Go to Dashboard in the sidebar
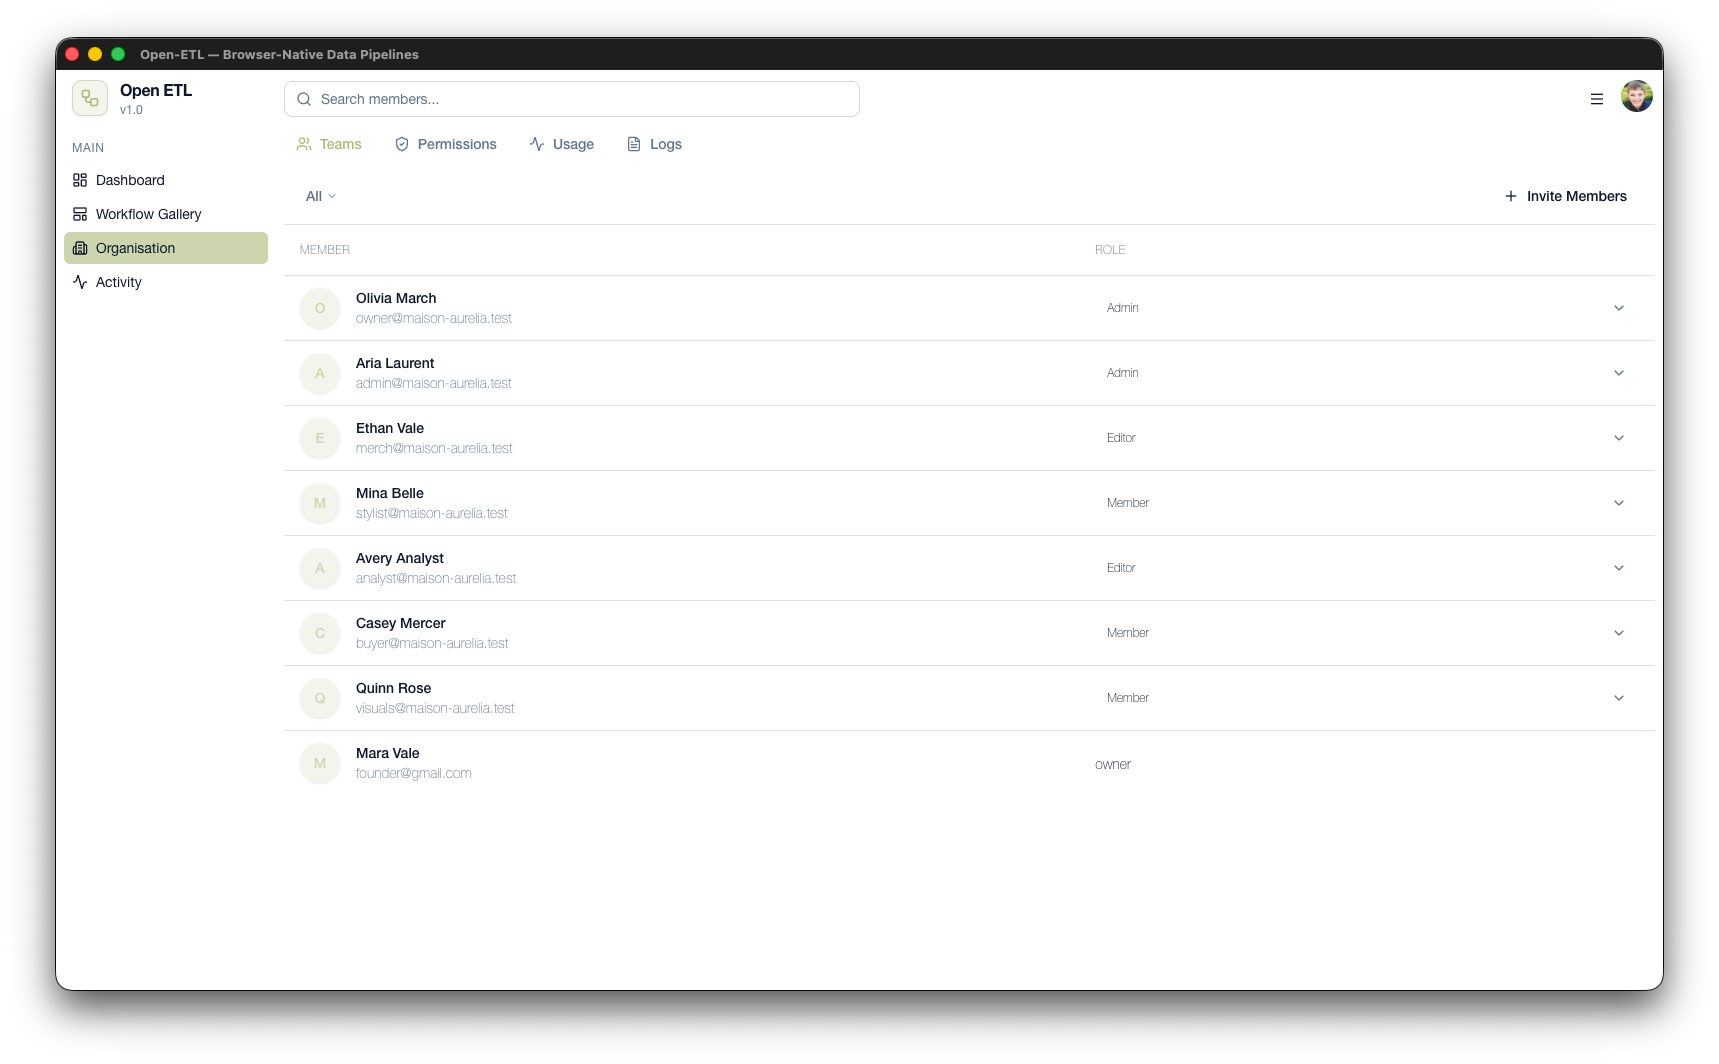The width and height of the screenshot is (1719, 1064). 166,180
